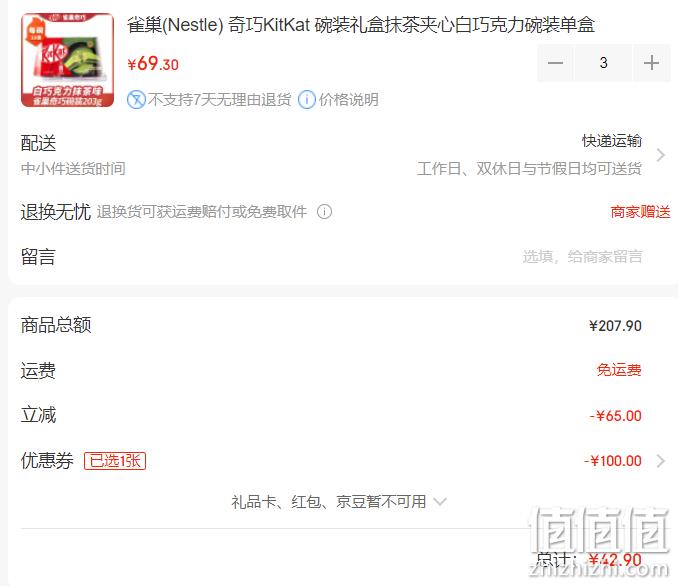The image size is (678, 586).
Task: Decrease quantity with the minus button
Action: [x=555, y=63]
